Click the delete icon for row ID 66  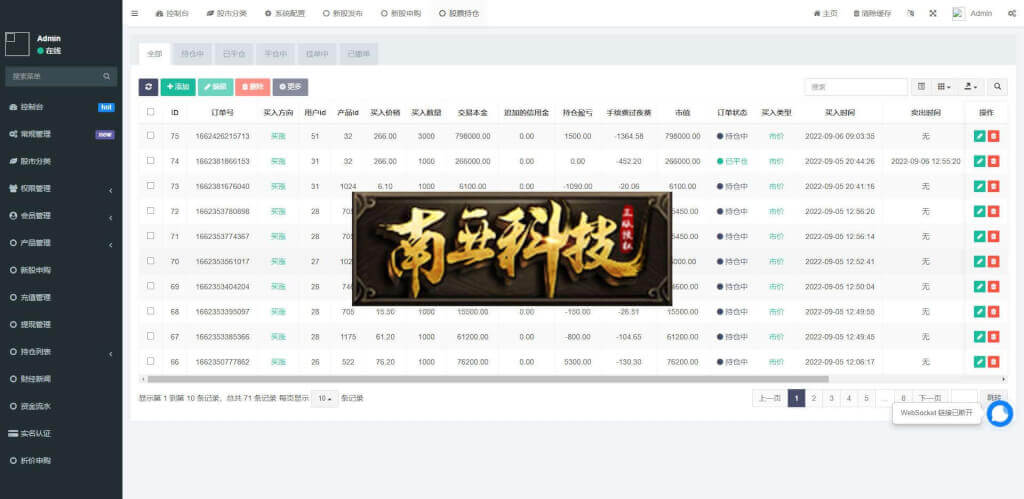(993, 362)
